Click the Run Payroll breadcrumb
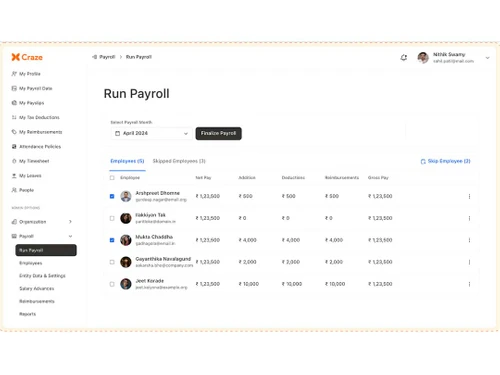 139,57
